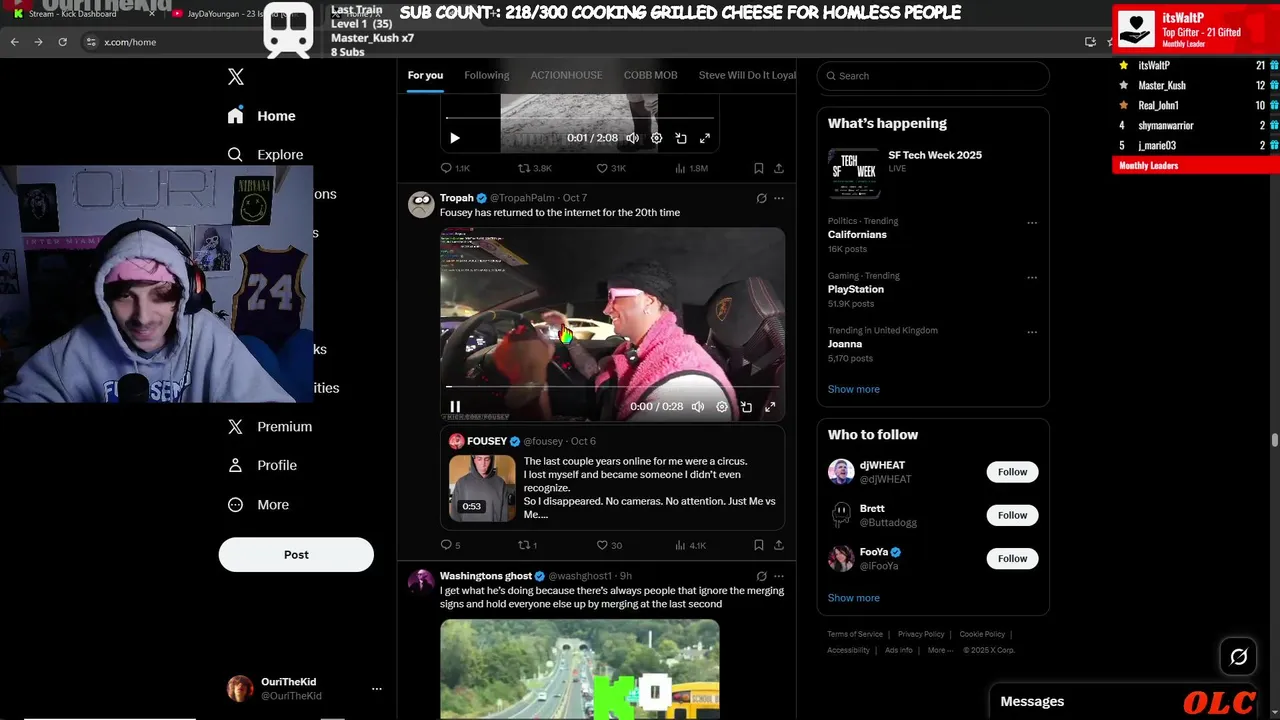The height and width of the screenshot is (720, 1280).
Task: Click the X search field
Action: 933,76
